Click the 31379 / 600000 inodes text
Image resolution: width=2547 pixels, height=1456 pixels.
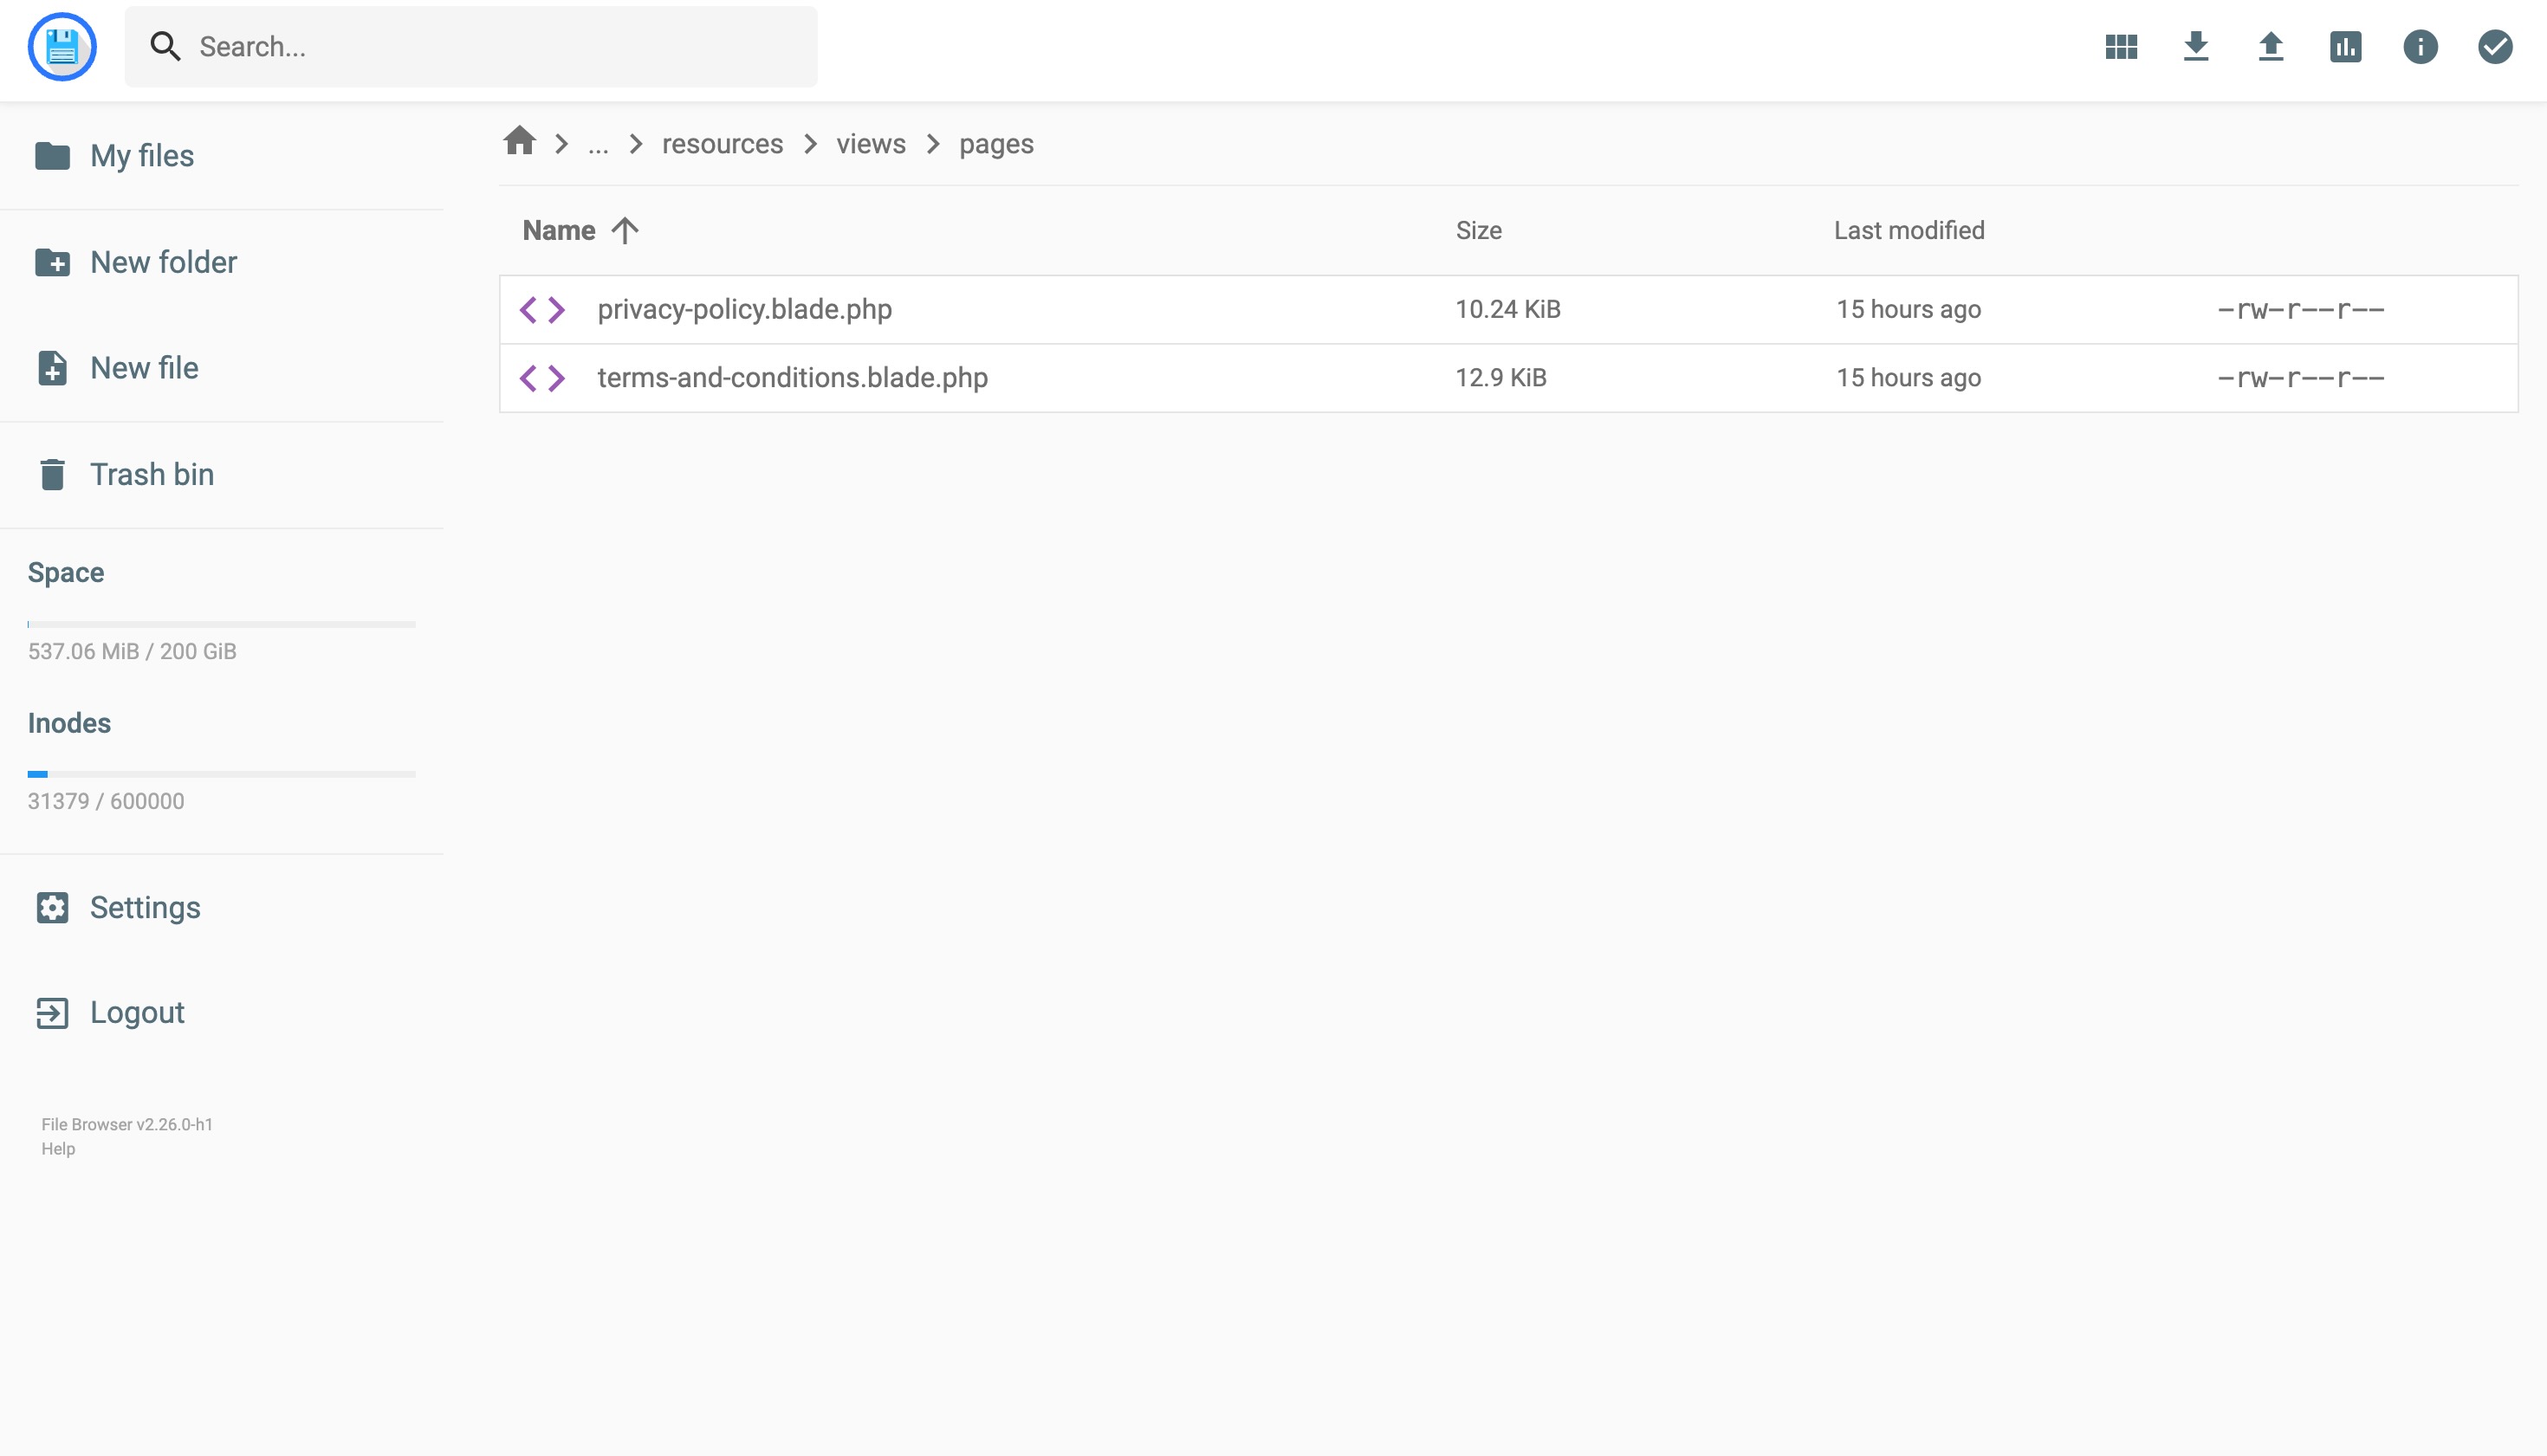tap(106, 801)
